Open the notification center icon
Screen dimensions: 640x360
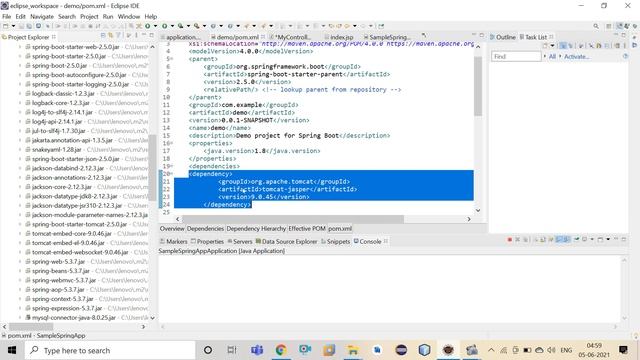pyautogui.click(x=623, y=350)
